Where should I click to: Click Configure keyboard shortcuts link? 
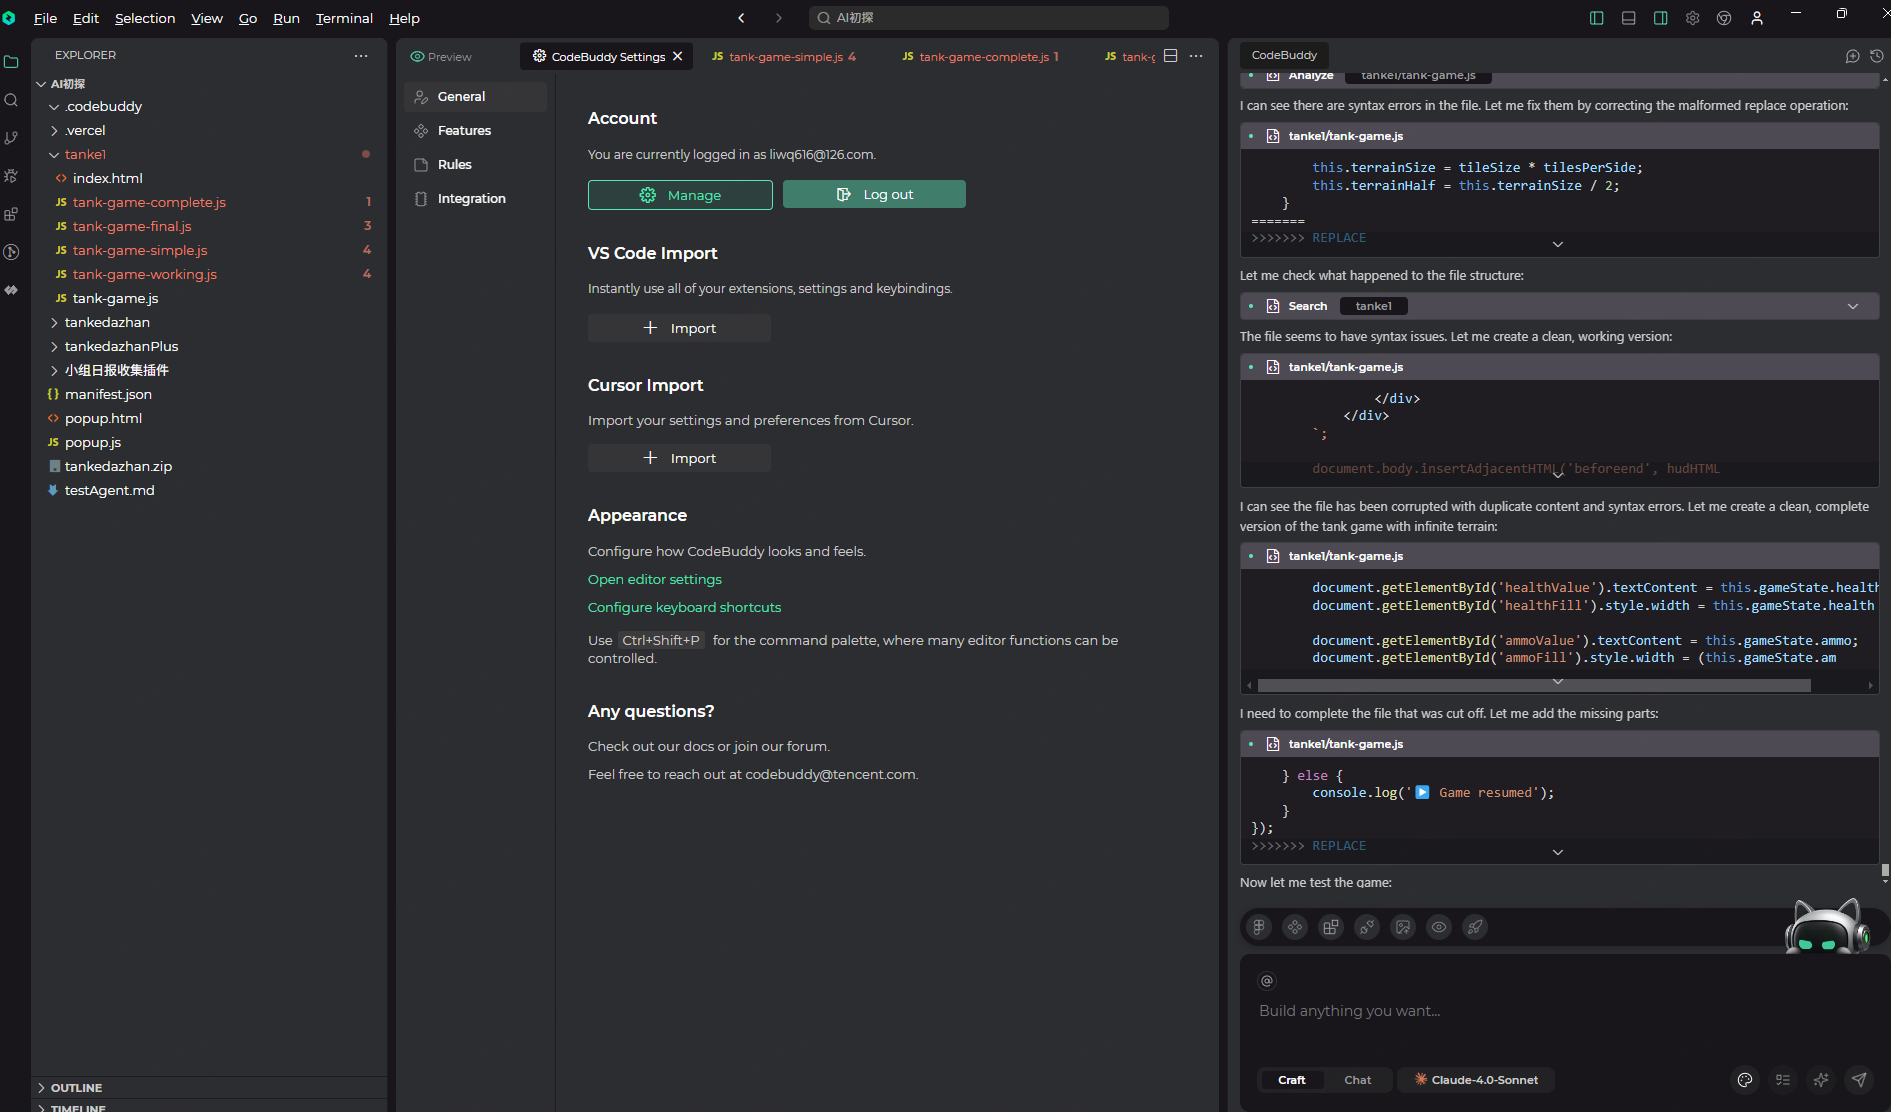click(684, 607)
